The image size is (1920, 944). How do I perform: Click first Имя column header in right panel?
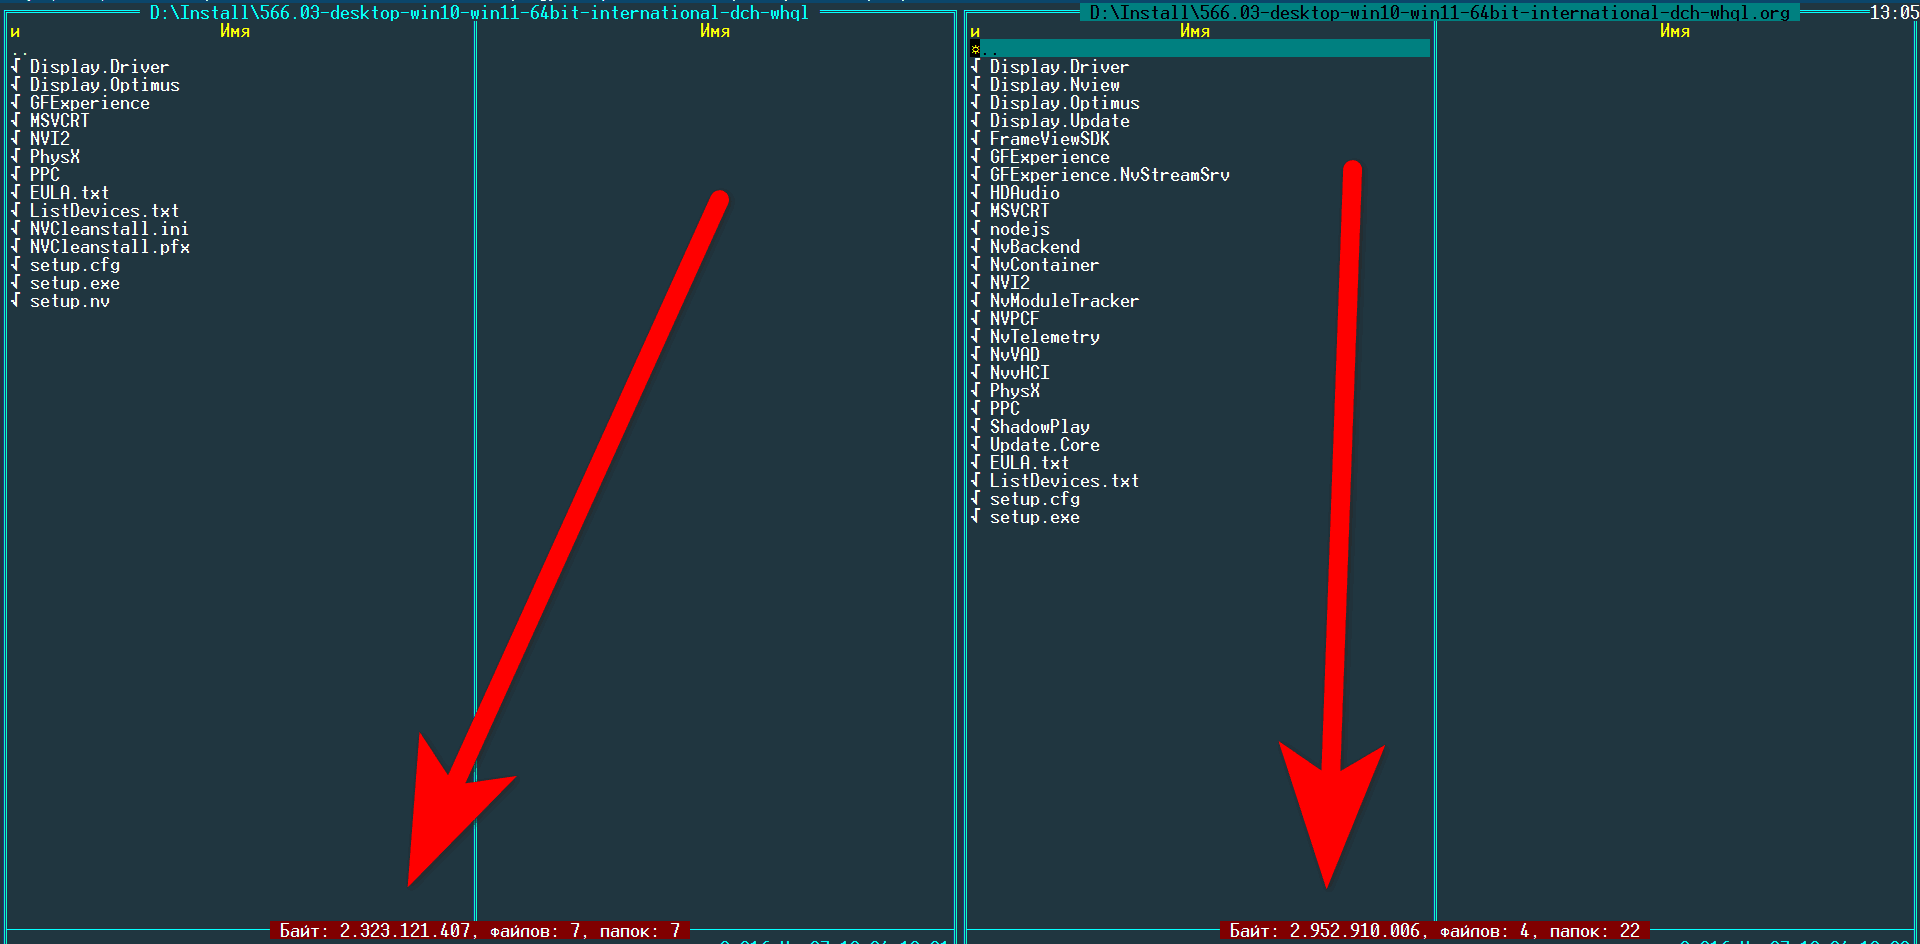coord(1195,31)
